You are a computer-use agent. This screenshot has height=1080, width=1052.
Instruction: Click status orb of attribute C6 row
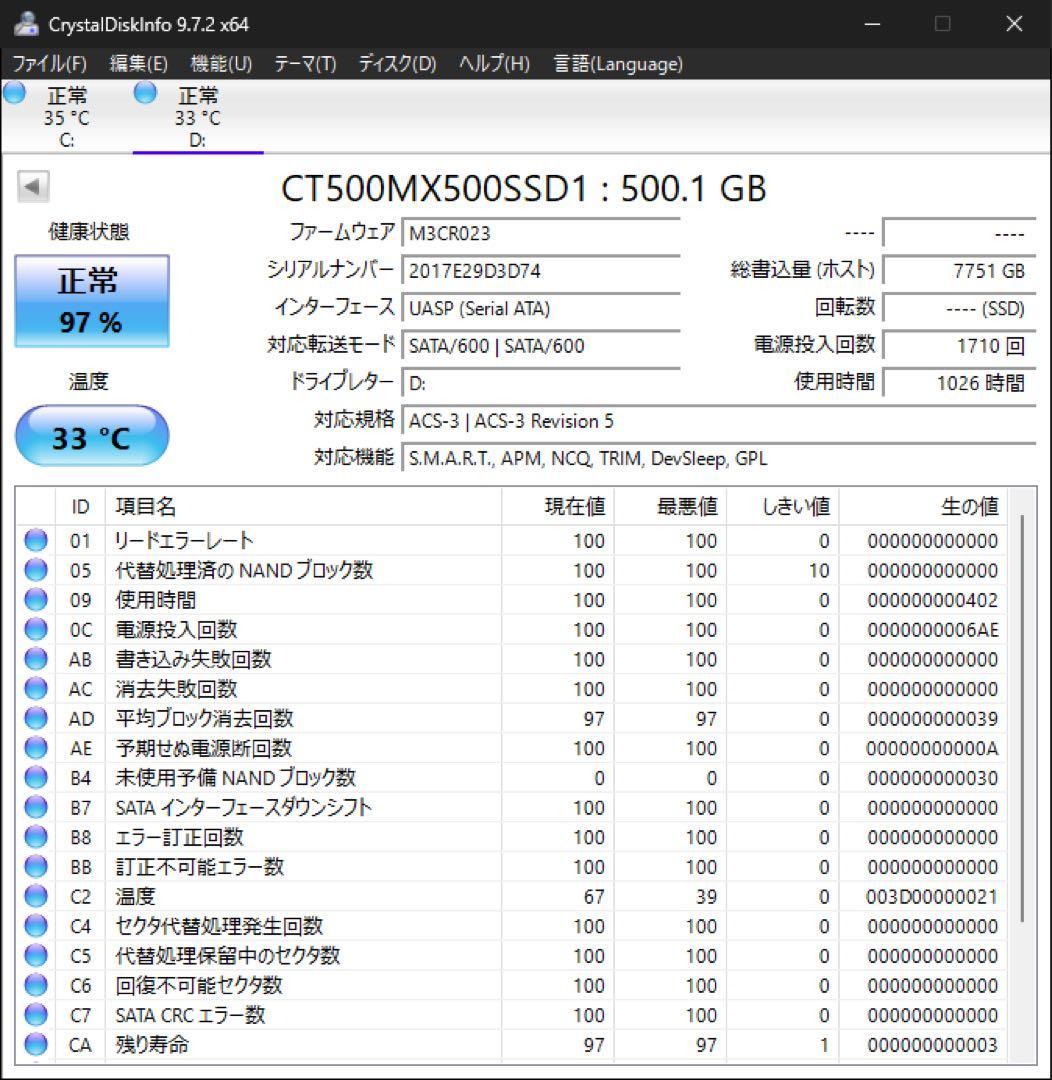pos(36,985)
